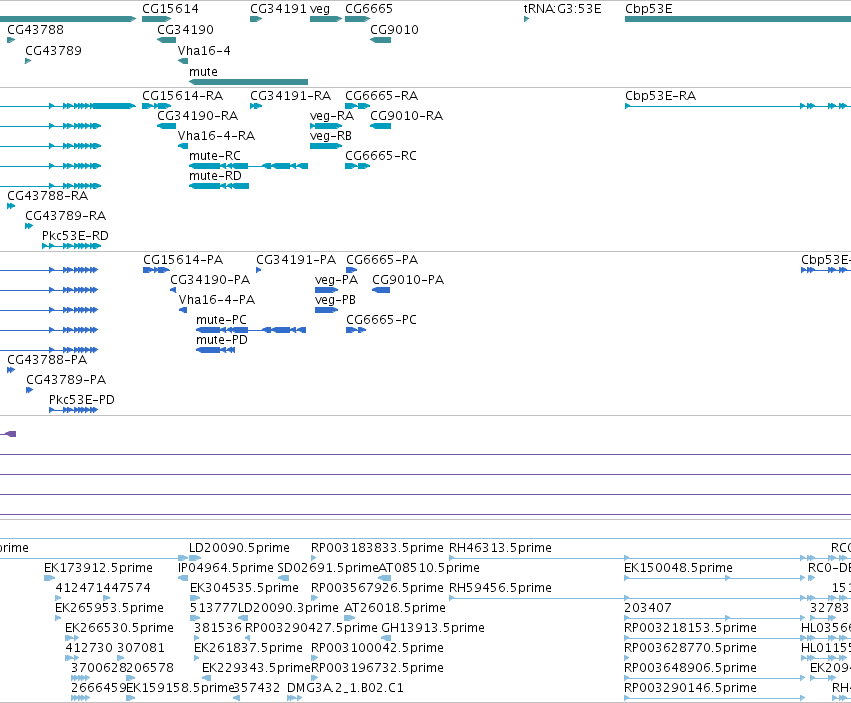Click the mute-RD transcript label
Viewport: 851px width, 703px height.
[215, 176]
